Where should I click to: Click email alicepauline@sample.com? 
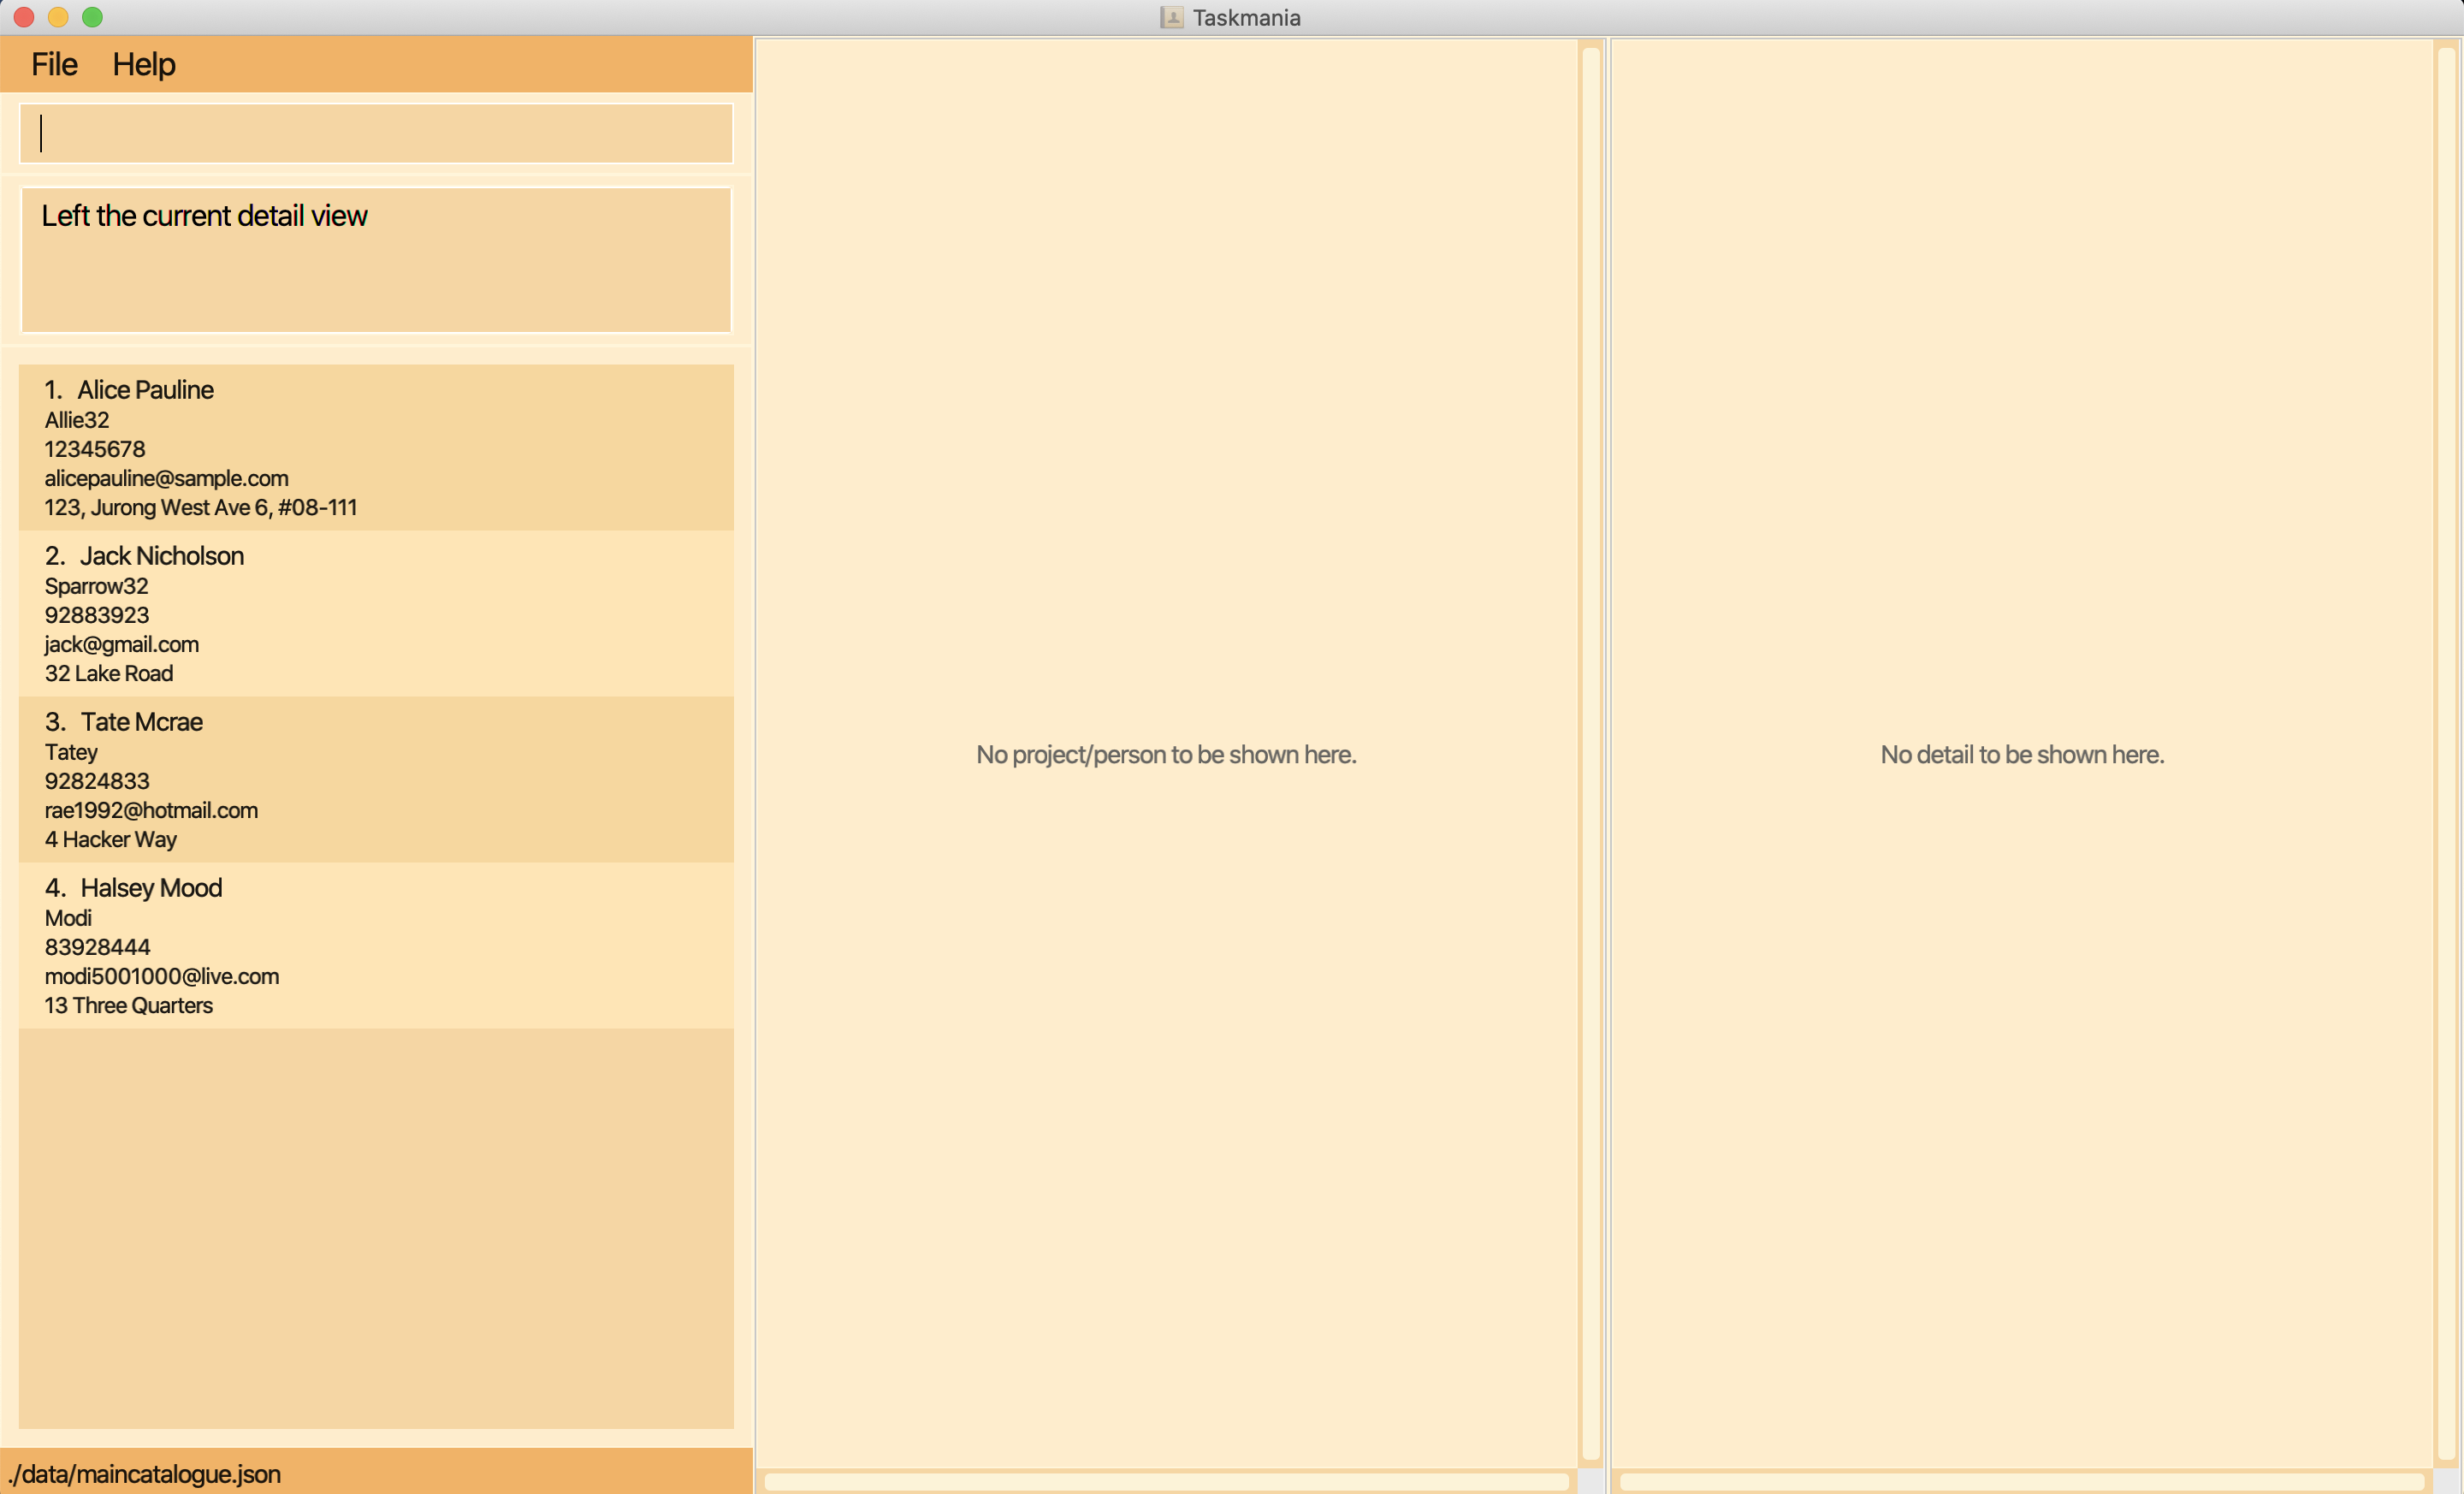(x=166, y=478)
